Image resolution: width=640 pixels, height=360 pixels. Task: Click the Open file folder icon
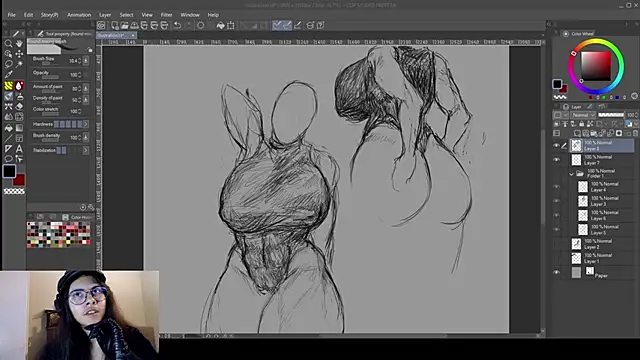tap(124, 25)
